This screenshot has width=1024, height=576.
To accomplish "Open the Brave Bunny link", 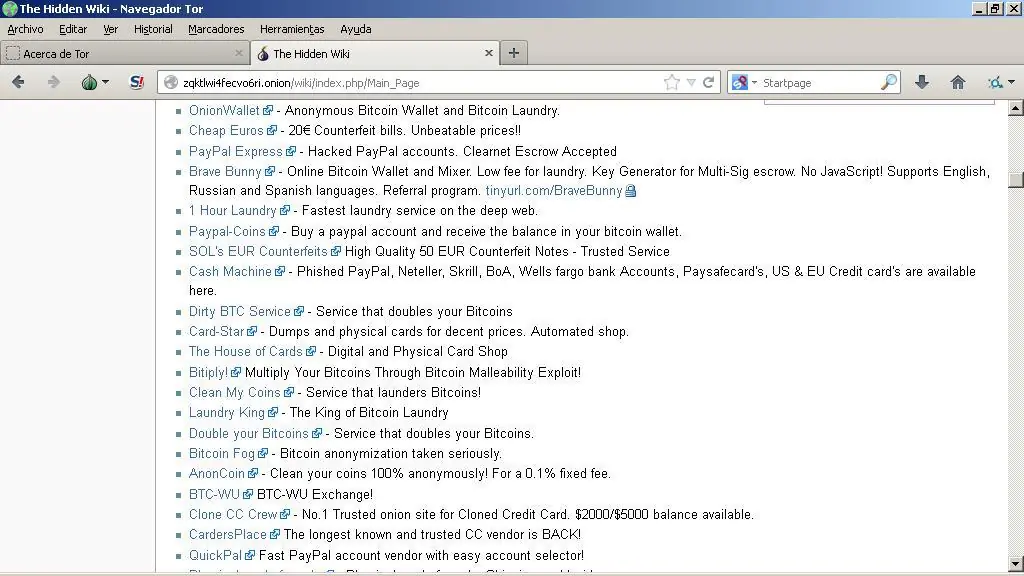I will (x=225, y=172).
